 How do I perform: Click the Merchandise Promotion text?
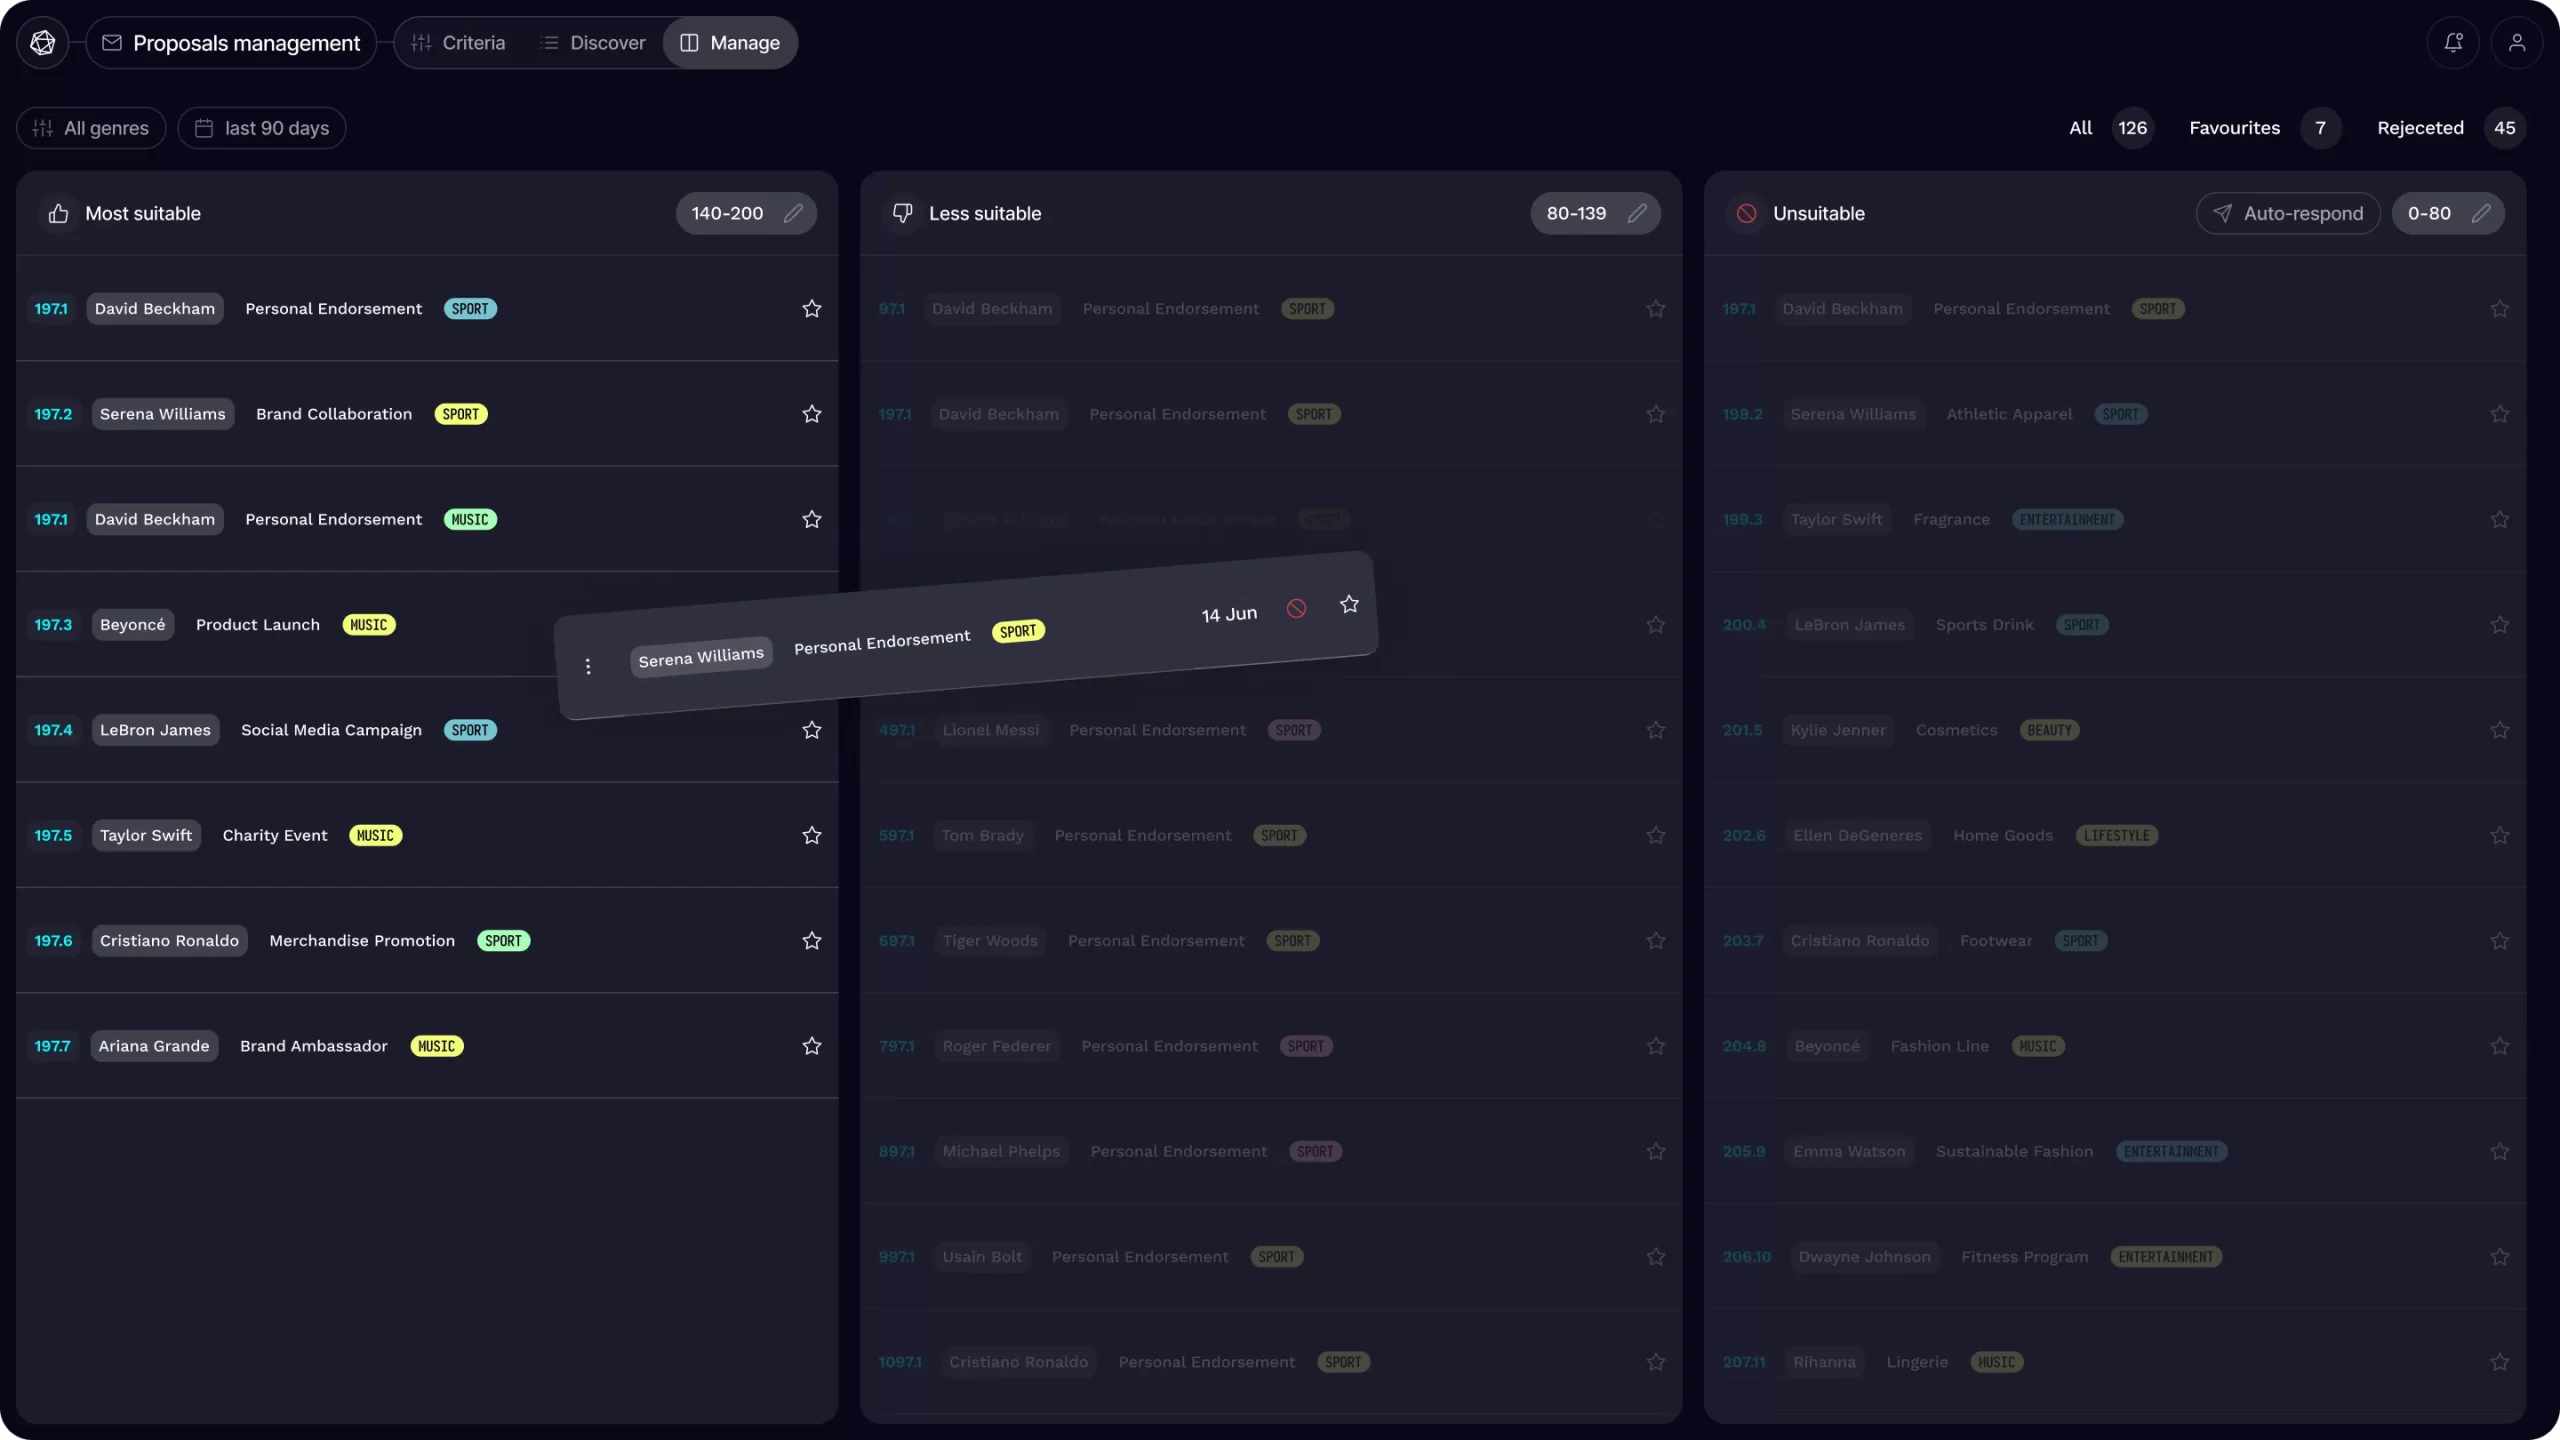362,941
